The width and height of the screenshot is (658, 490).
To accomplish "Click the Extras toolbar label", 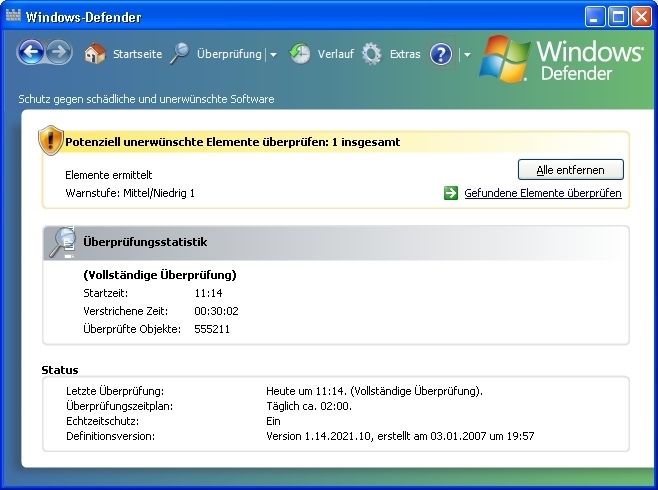I will click(x=405, y=54).
